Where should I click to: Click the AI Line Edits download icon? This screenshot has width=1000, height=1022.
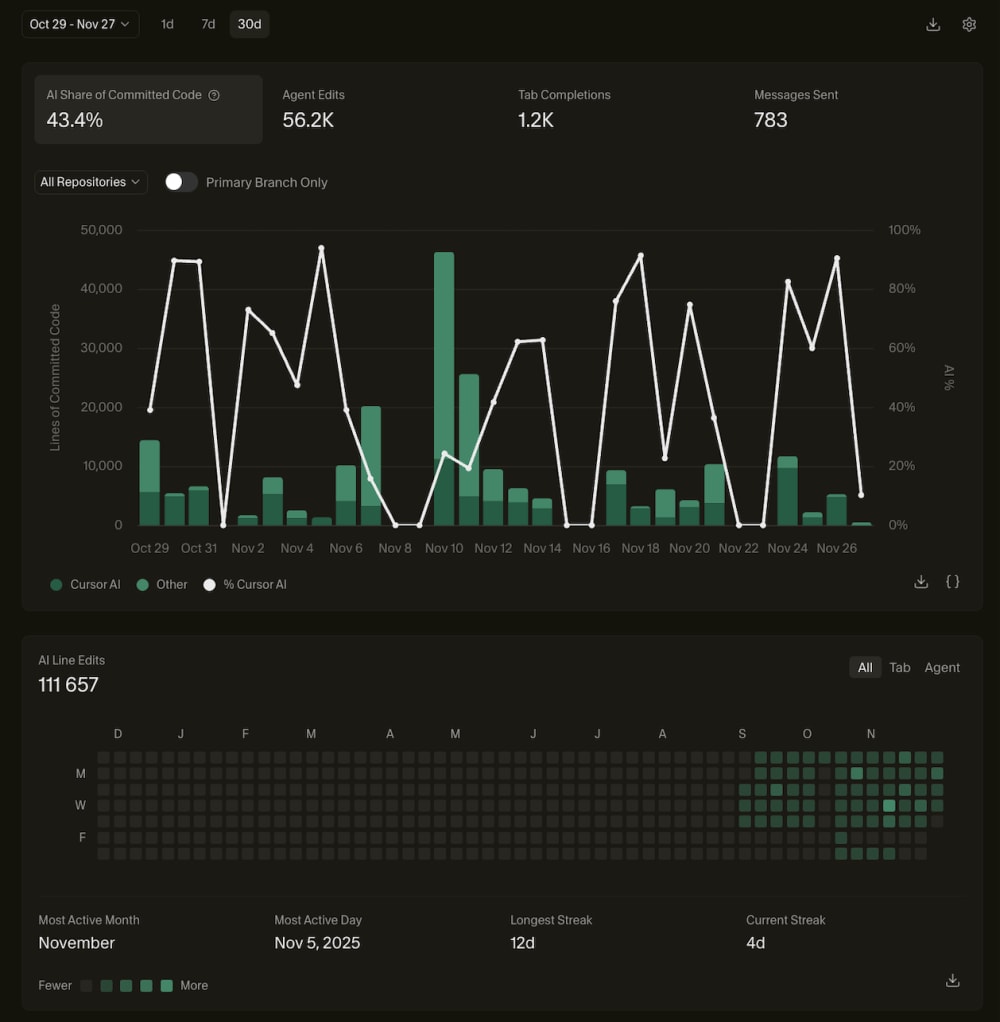952,980
